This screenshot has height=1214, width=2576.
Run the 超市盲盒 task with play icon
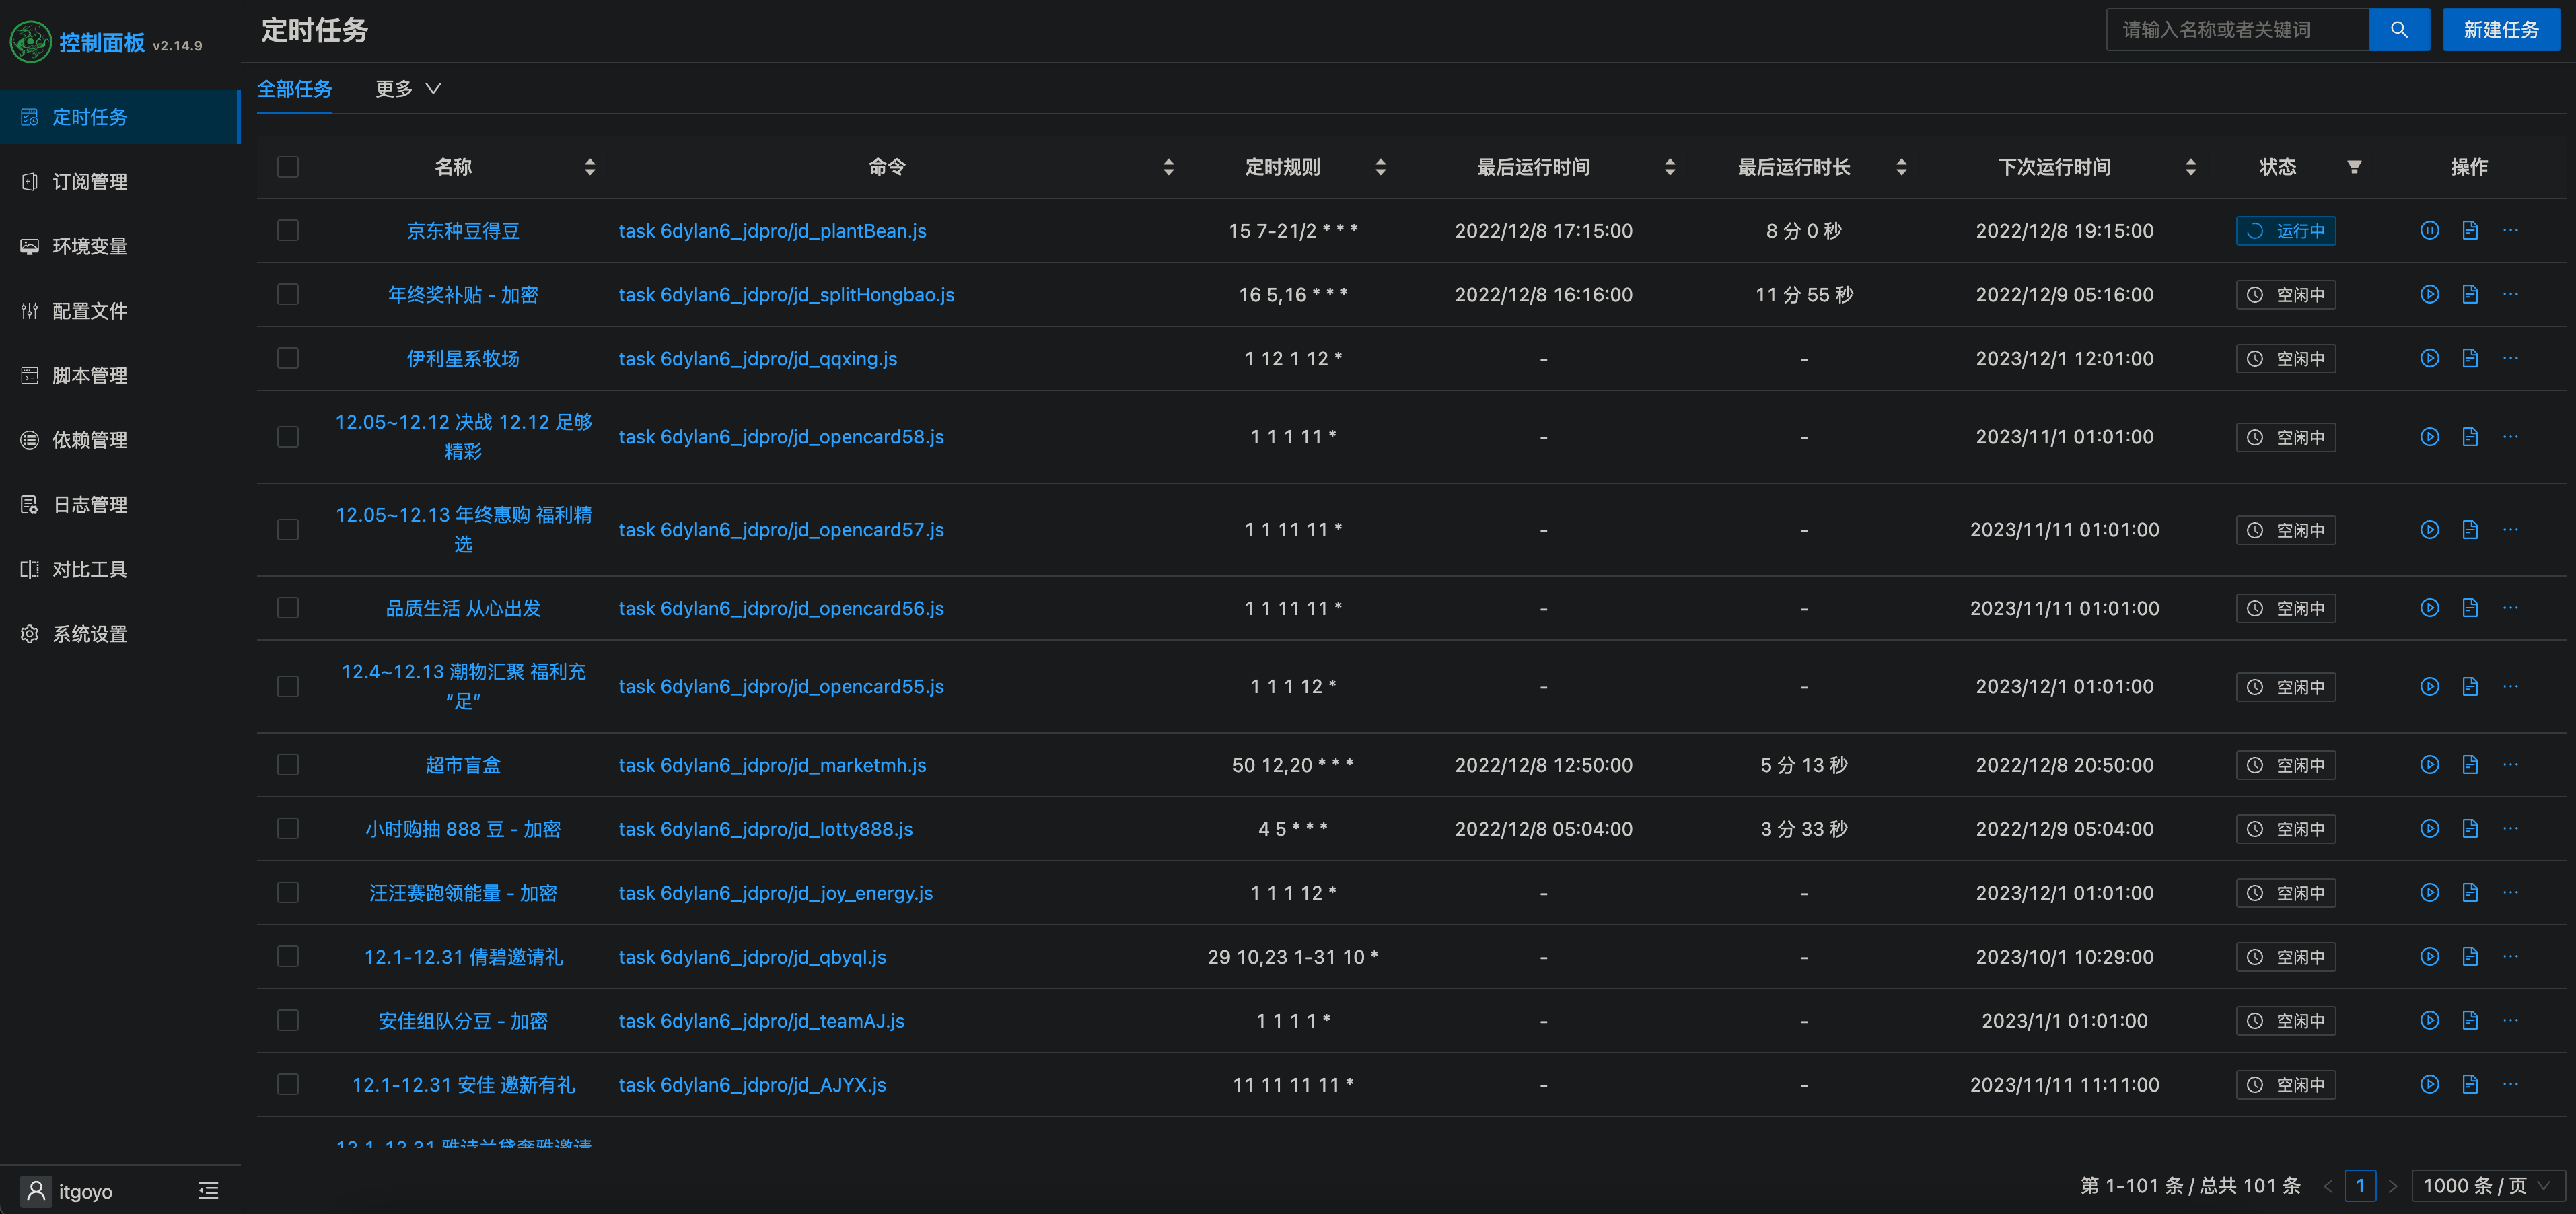tap(2429, 765)
